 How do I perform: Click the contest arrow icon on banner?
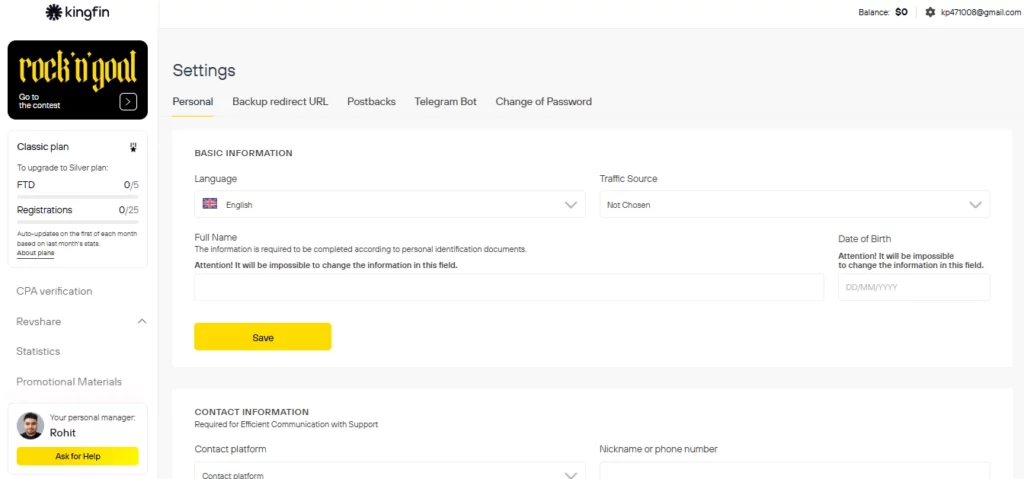(x=128, y=101)
